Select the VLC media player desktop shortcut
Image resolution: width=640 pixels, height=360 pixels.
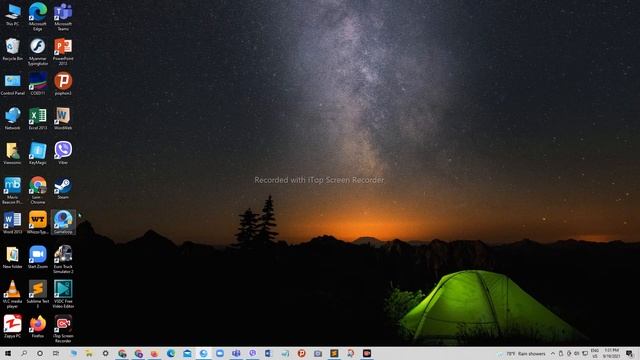click(x=12, y=294)
